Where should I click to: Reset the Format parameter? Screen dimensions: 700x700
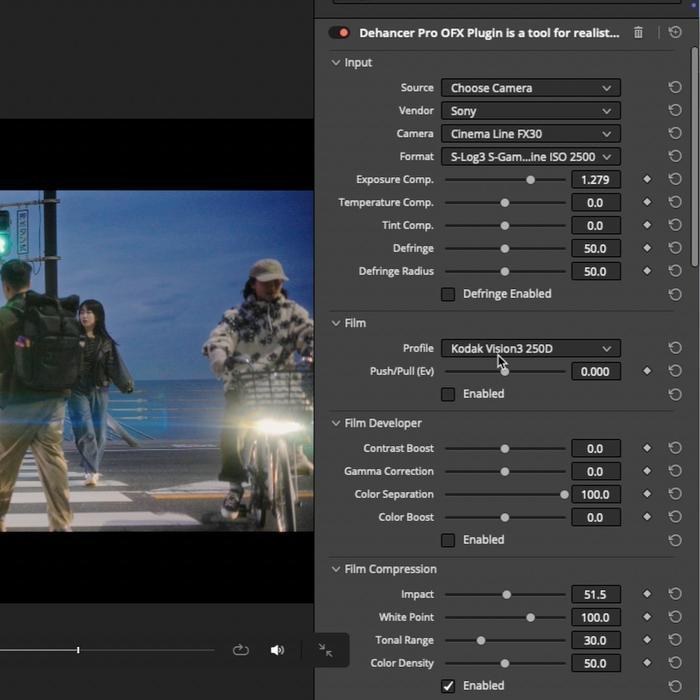pyautogui.click(x=675, y=156)
